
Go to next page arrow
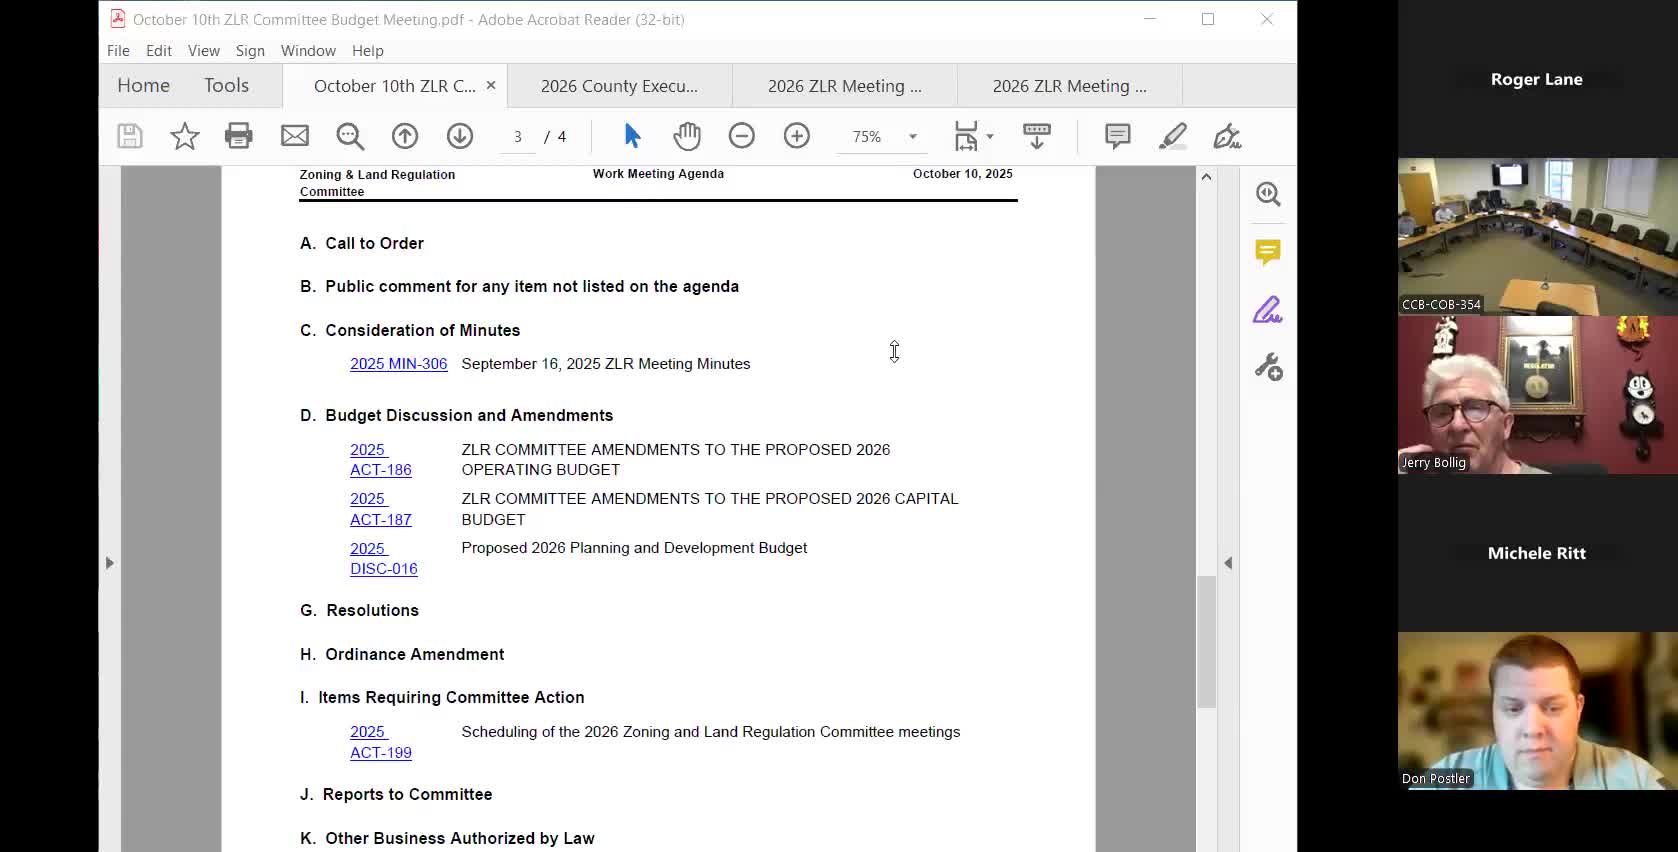[x=460, y=136]
